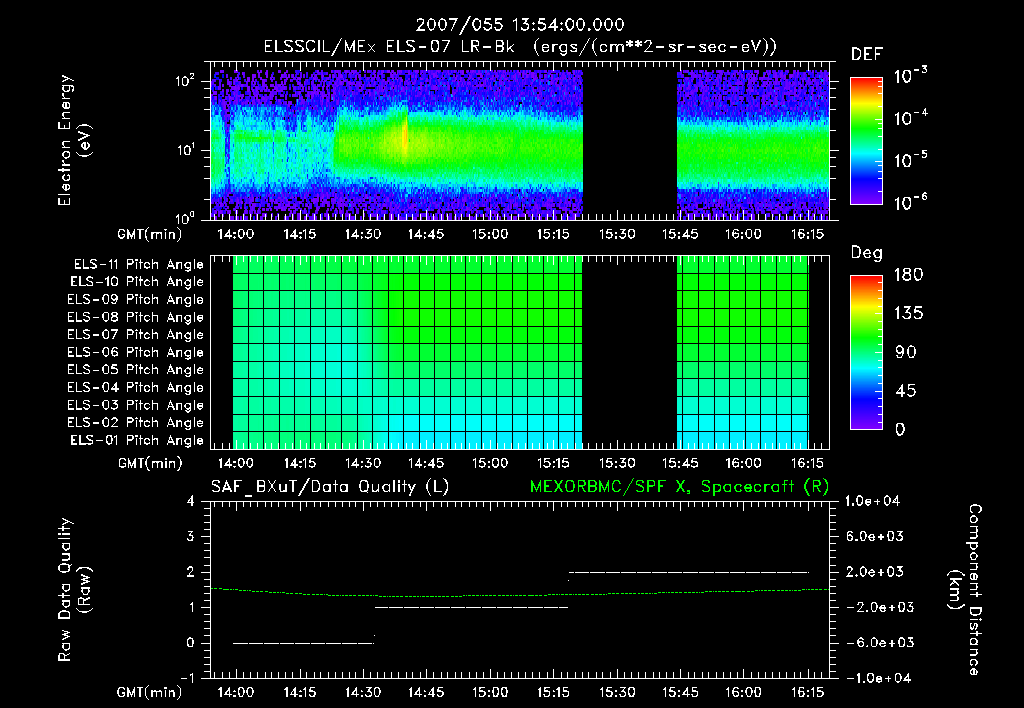The width and height of the screenshot is (1024, 708).
Task: Click GMT(min) label of the spectrogram panel
Action: 149,234
